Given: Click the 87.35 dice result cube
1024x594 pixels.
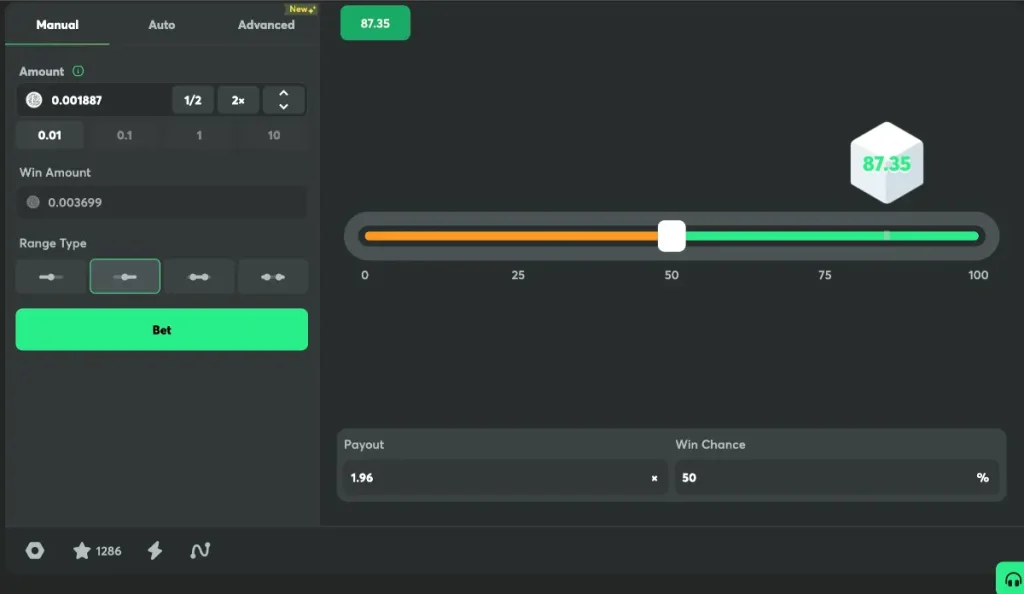Looking at the screenshot, I should 886,164.
